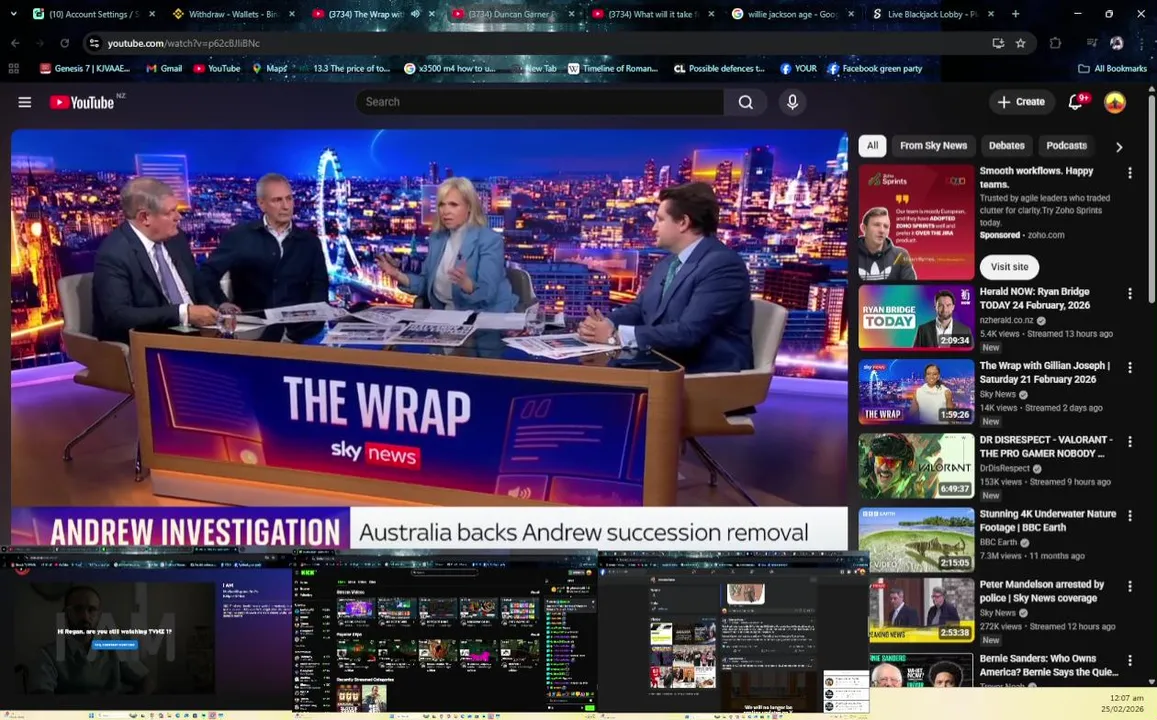
Task: Open the Chrome profile avatar
Action: (1116, 44)
